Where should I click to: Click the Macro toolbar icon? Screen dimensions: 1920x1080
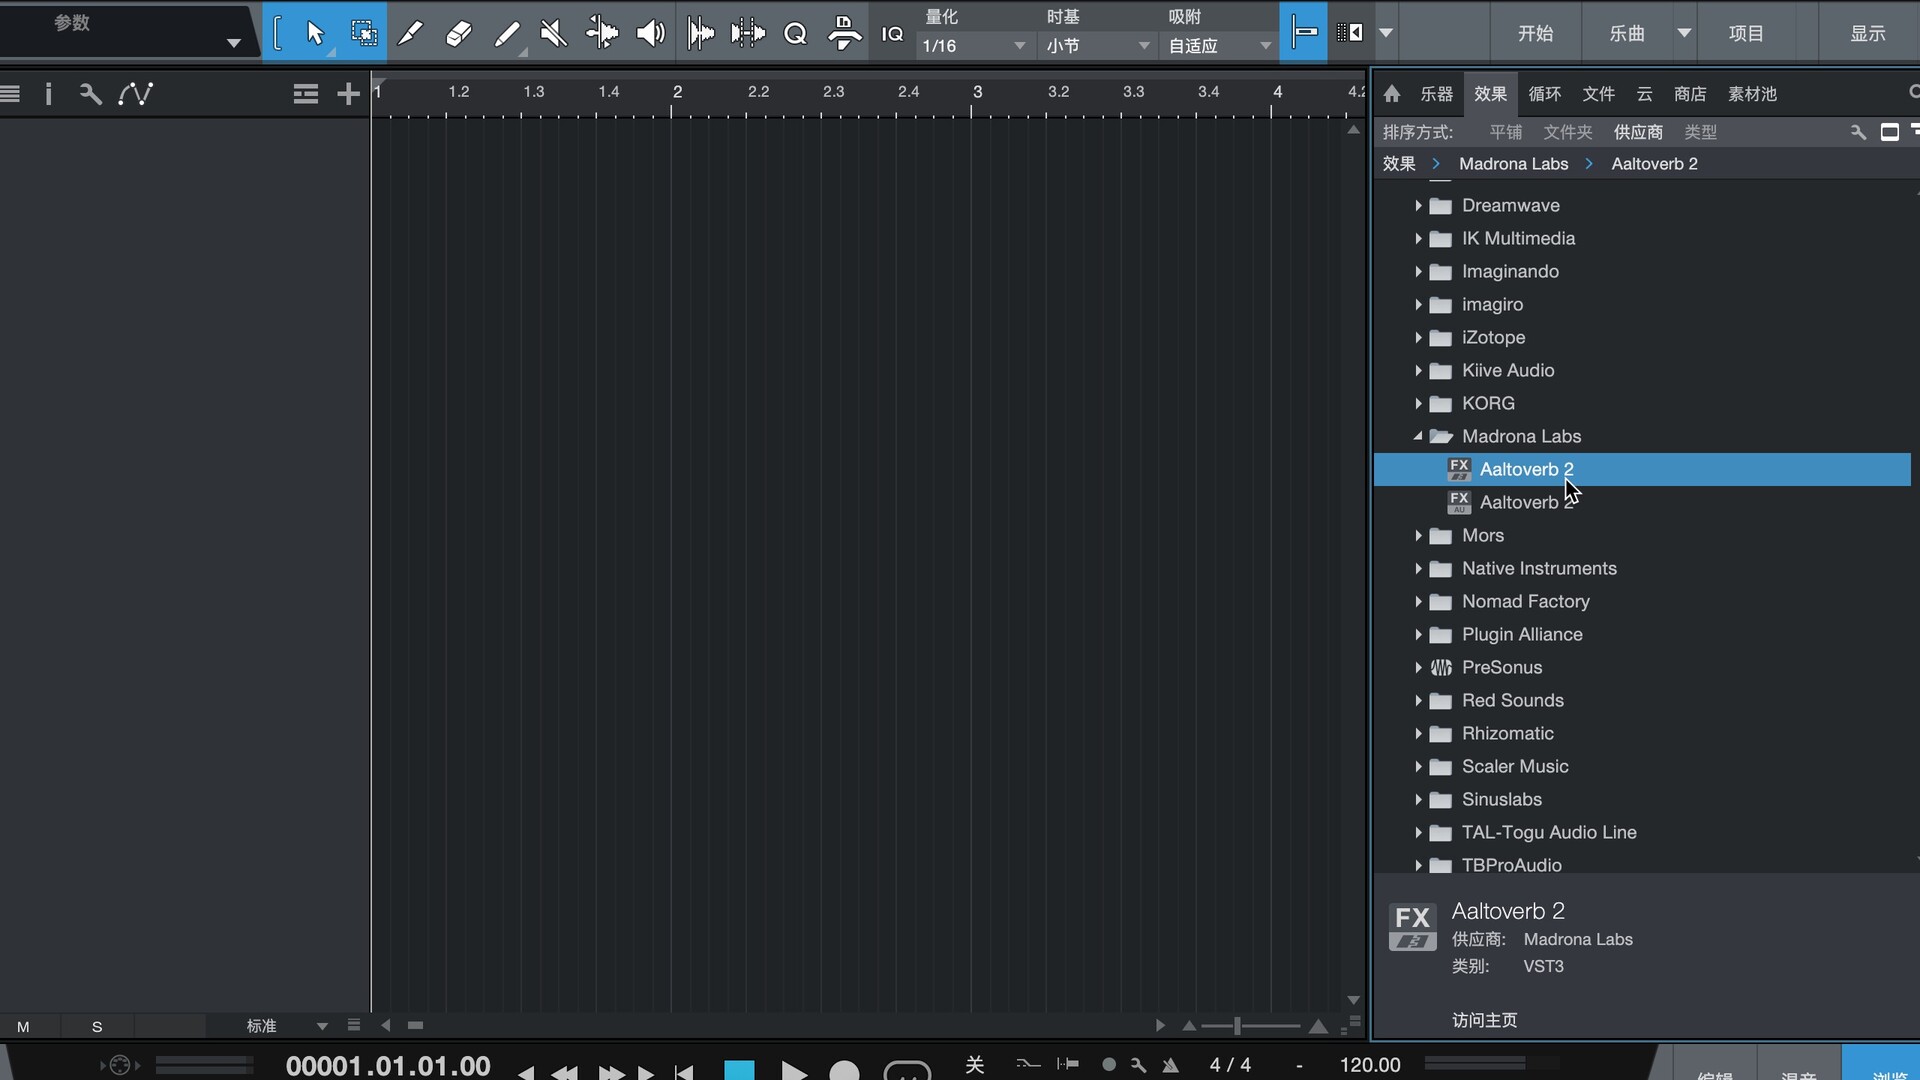(844, 33)
